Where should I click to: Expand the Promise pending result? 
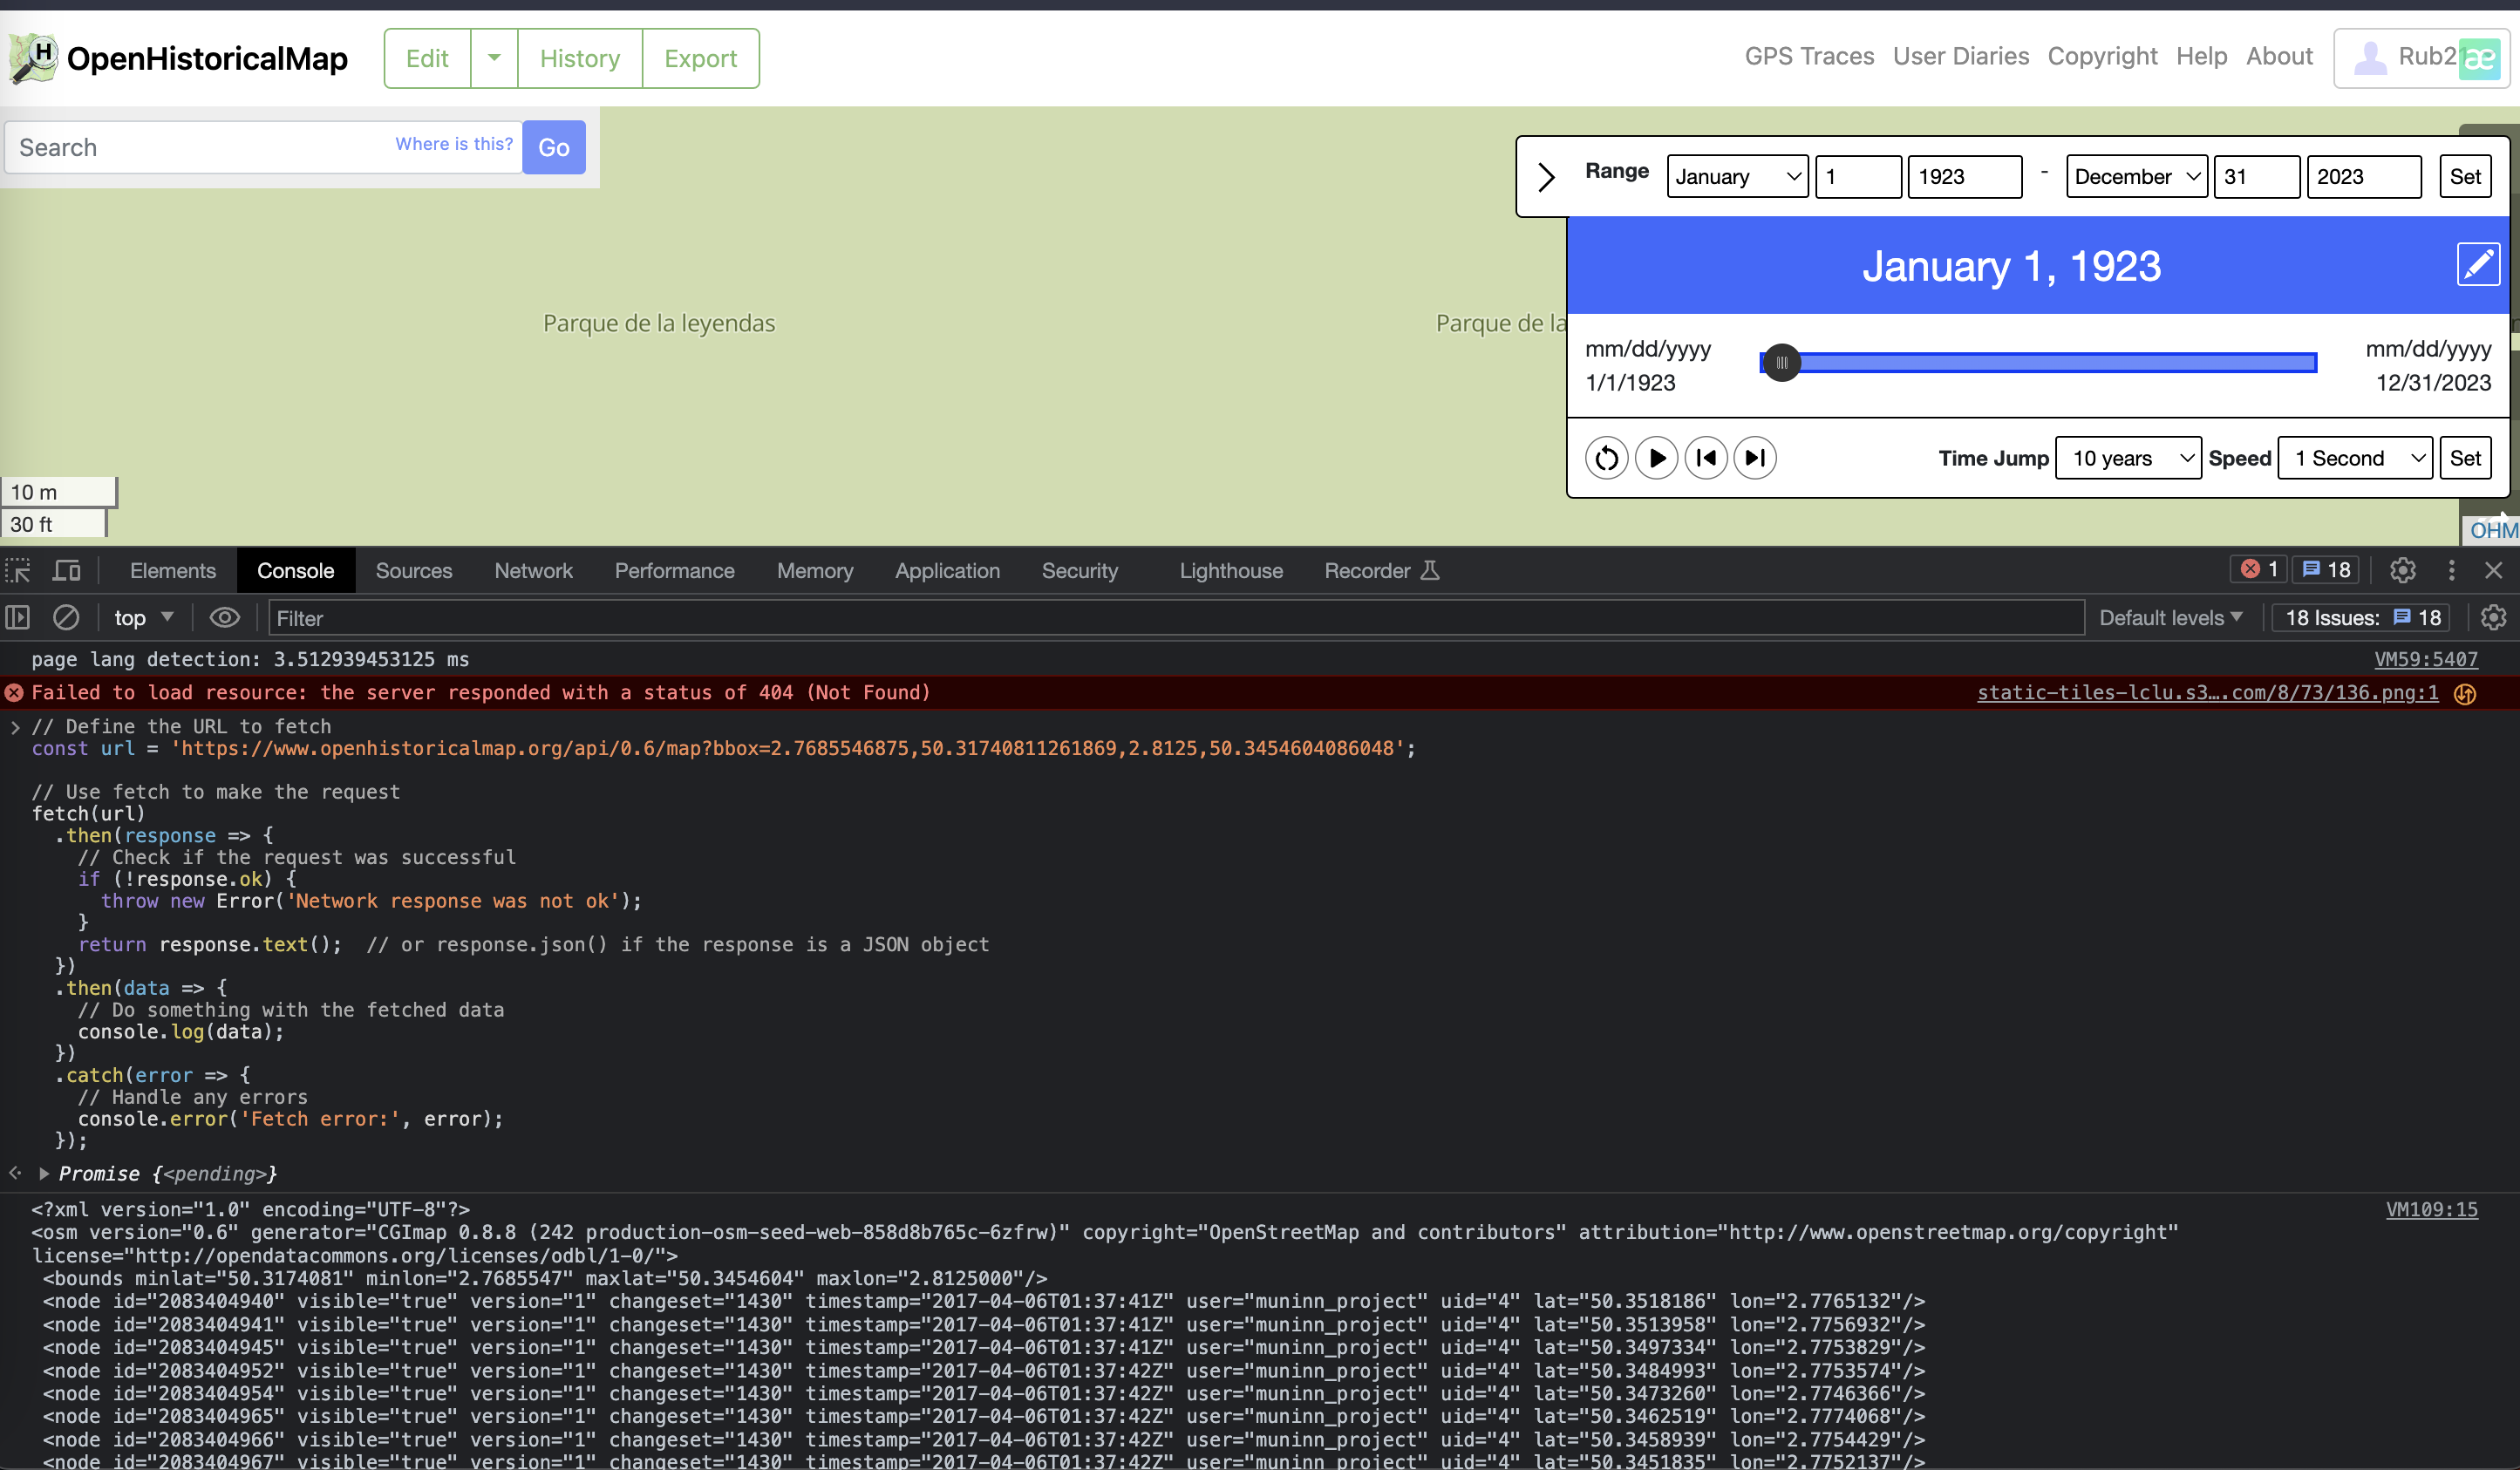pos(44,1173)
